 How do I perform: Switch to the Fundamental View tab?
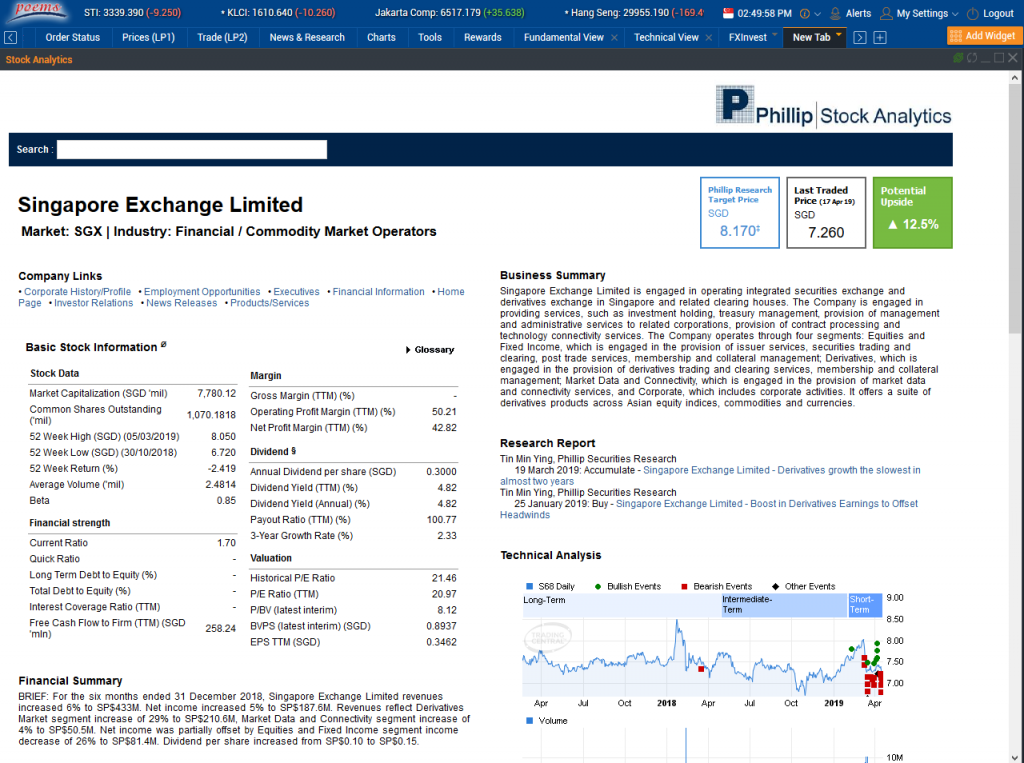(564, 37)
